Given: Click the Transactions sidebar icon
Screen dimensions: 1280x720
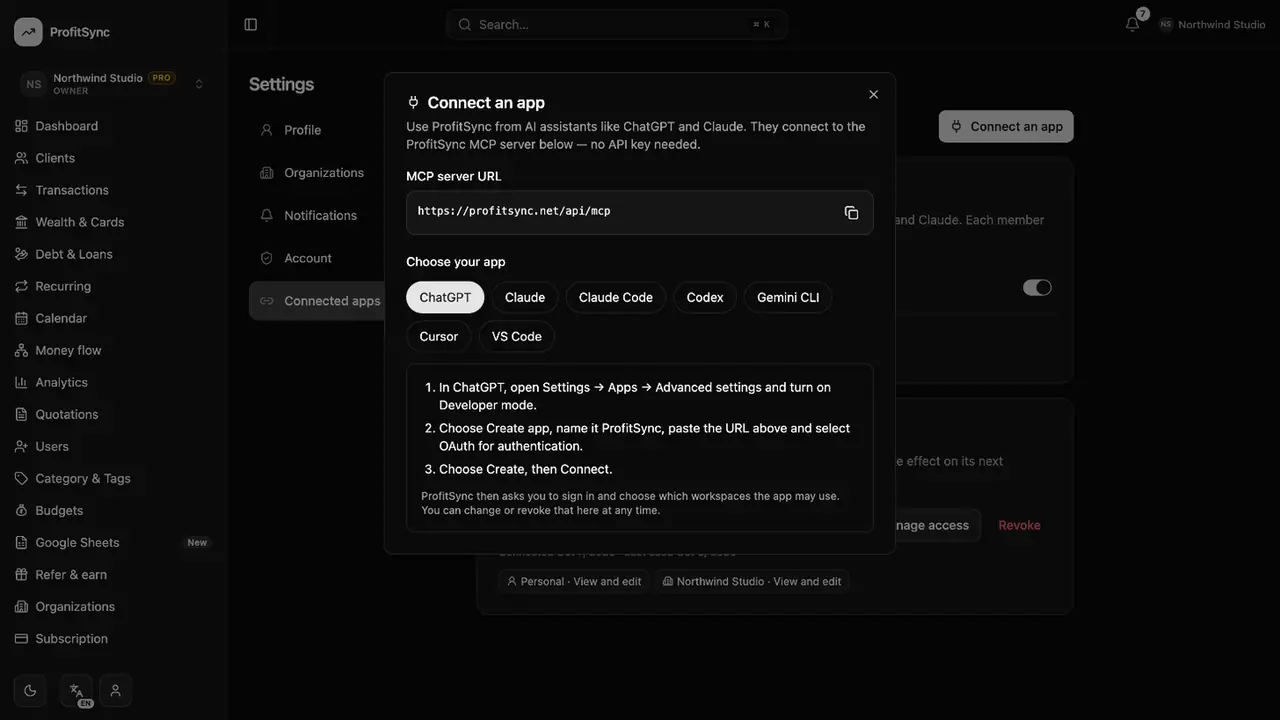Looking at the screenshot, I should [x=21, y=190].
